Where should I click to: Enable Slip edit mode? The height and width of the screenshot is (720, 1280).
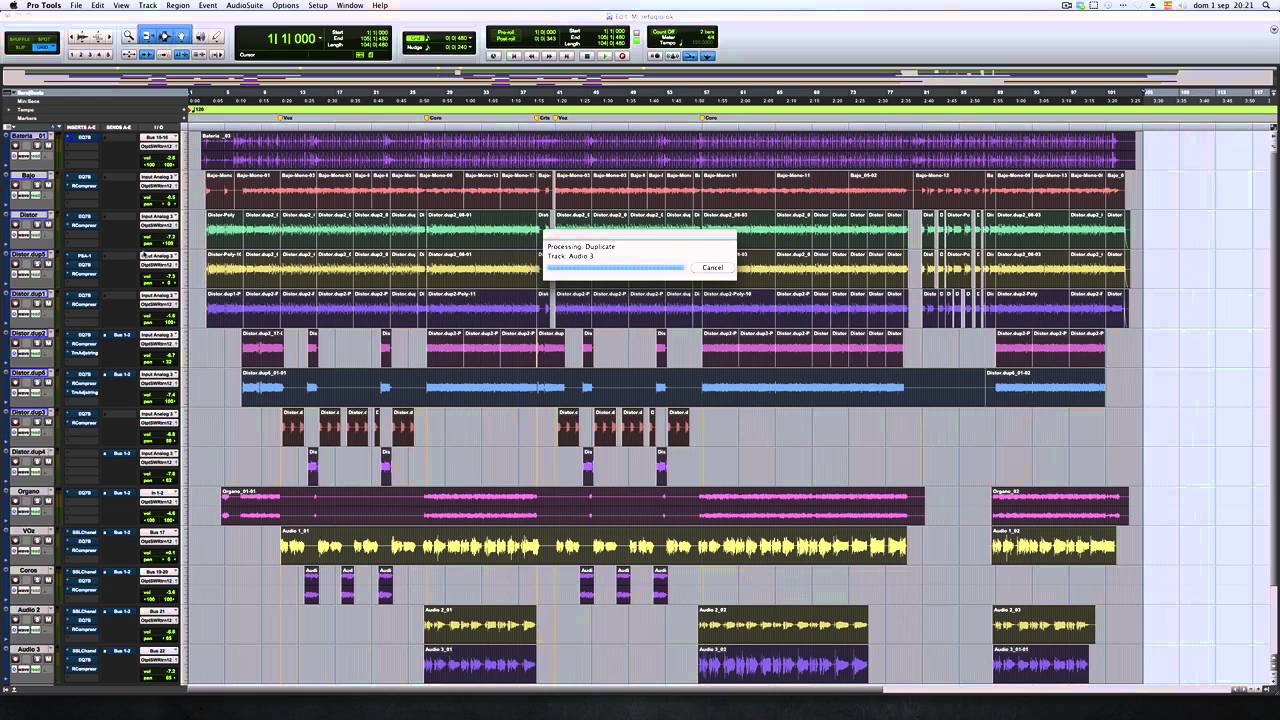point(19,47)
